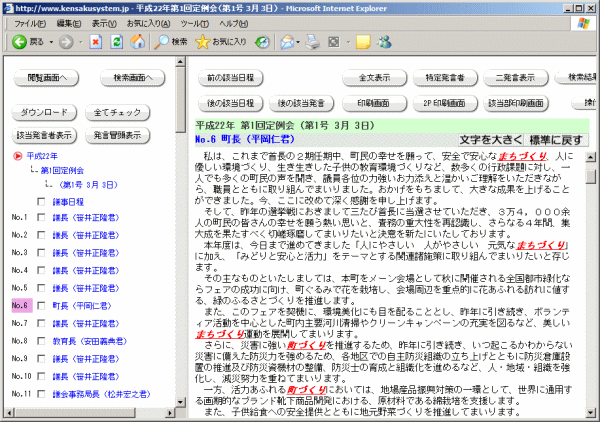Open Forward button history dropdown arrow
The width and height of the screenshot is (600, 422).
pyautogui.click(x=81, y=42)
